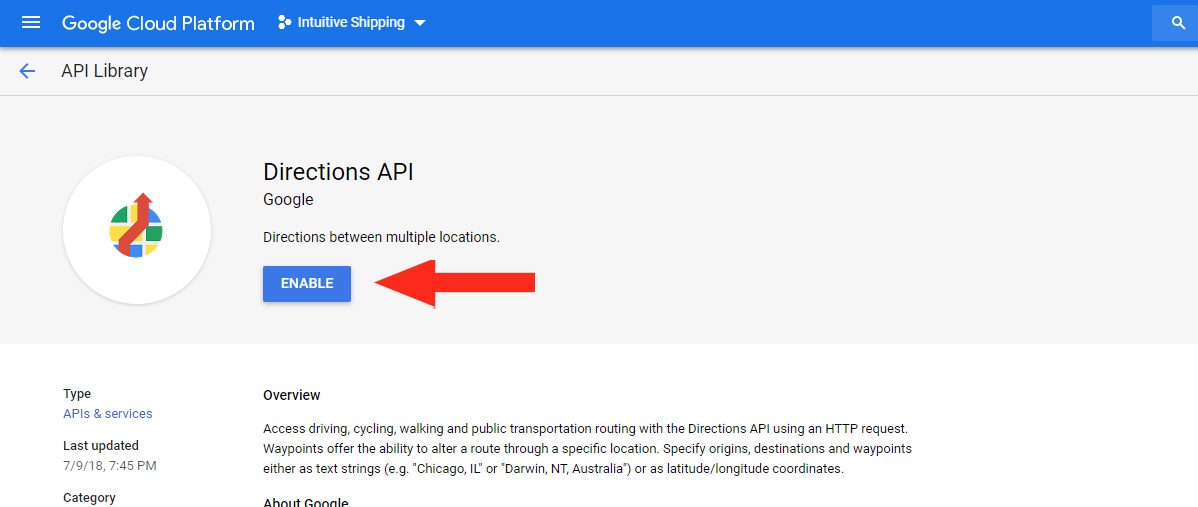Click the red arrow annotation
The height and width of the screenshot is (507, 1198).
click(x=455, y=283)
